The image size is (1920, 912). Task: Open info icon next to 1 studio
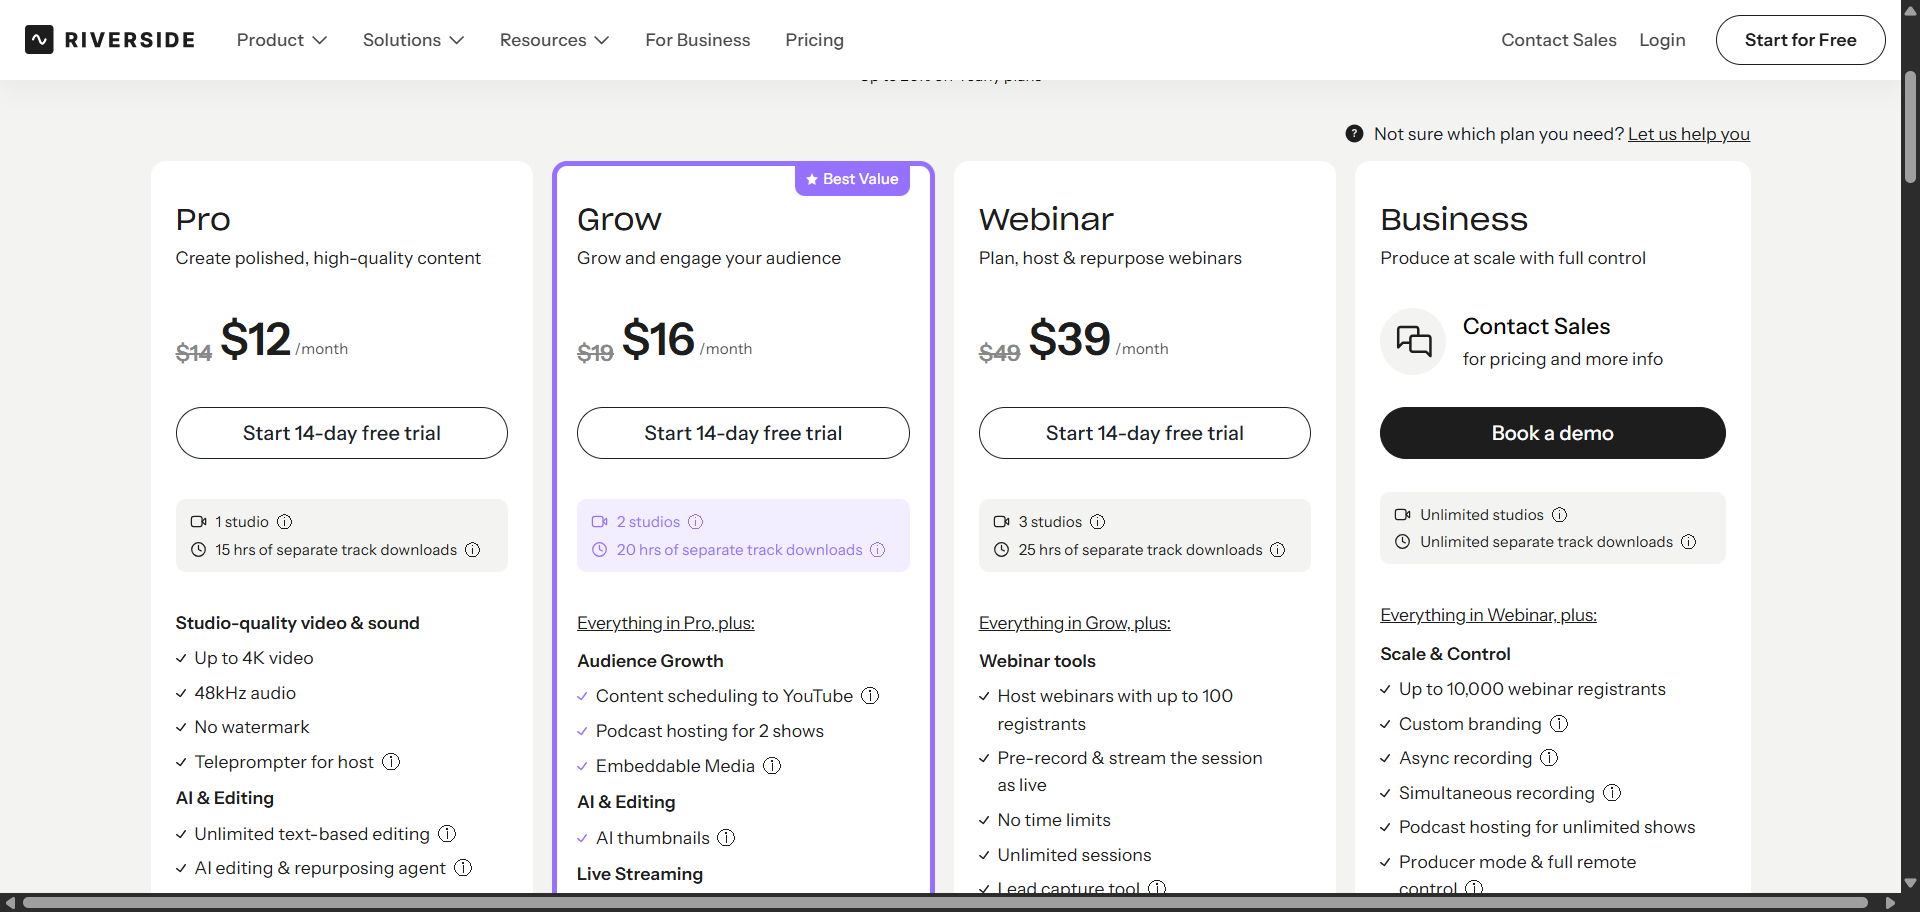285,522
